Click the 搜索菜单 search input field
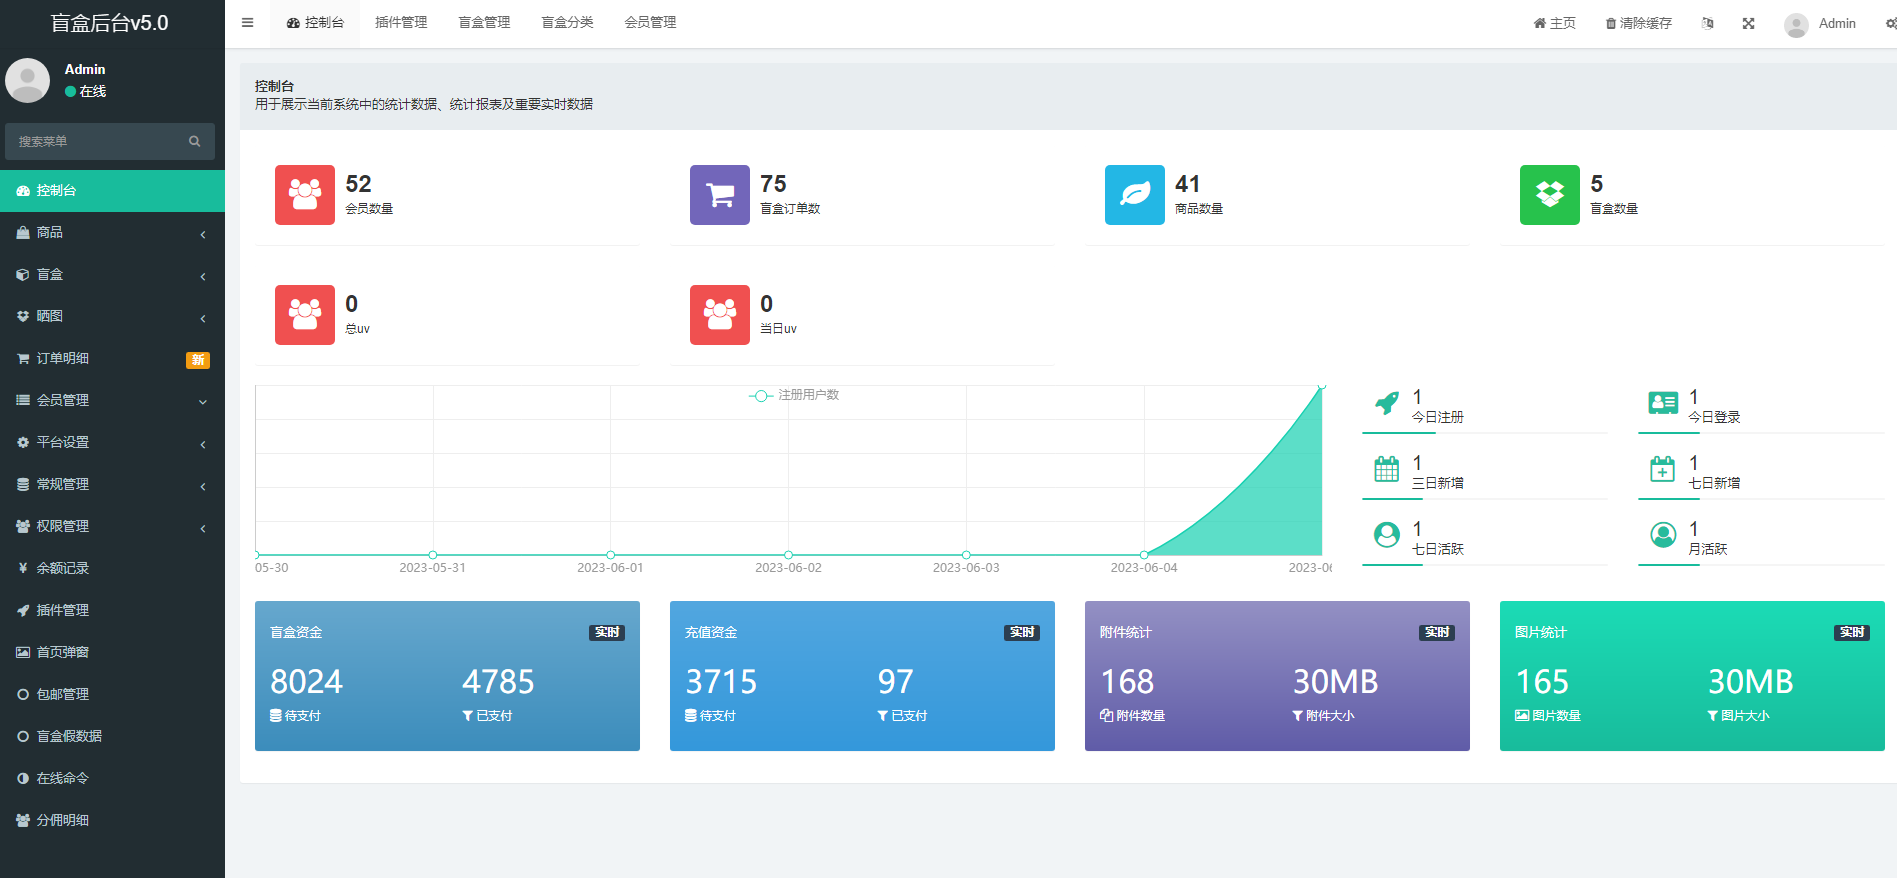Viewport: 1897px width, 878px height. point(100,142)
